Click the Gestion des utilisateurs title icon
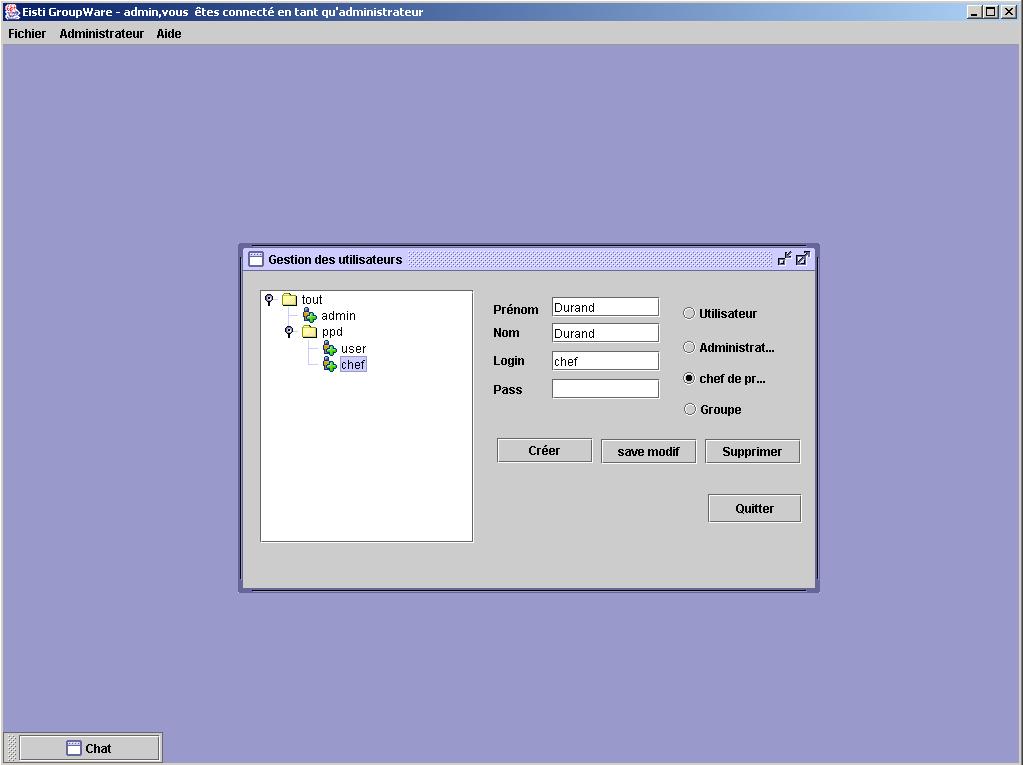 (x=256, y=259)
